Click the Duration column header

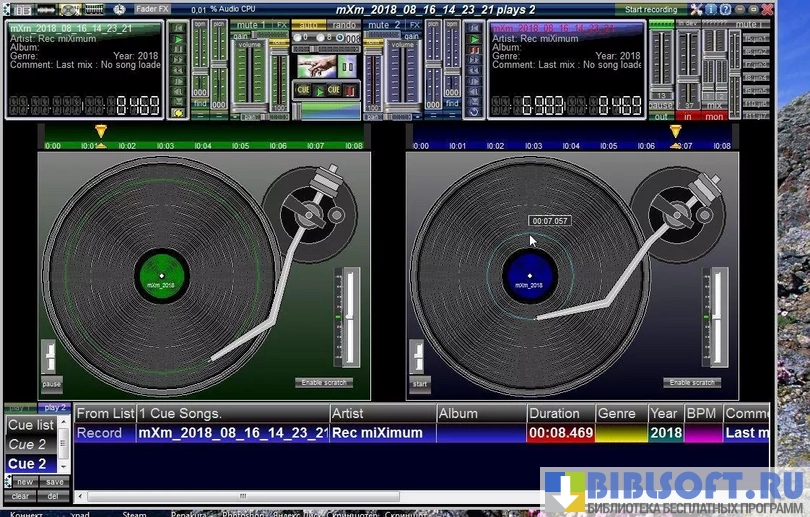point(554,413)
